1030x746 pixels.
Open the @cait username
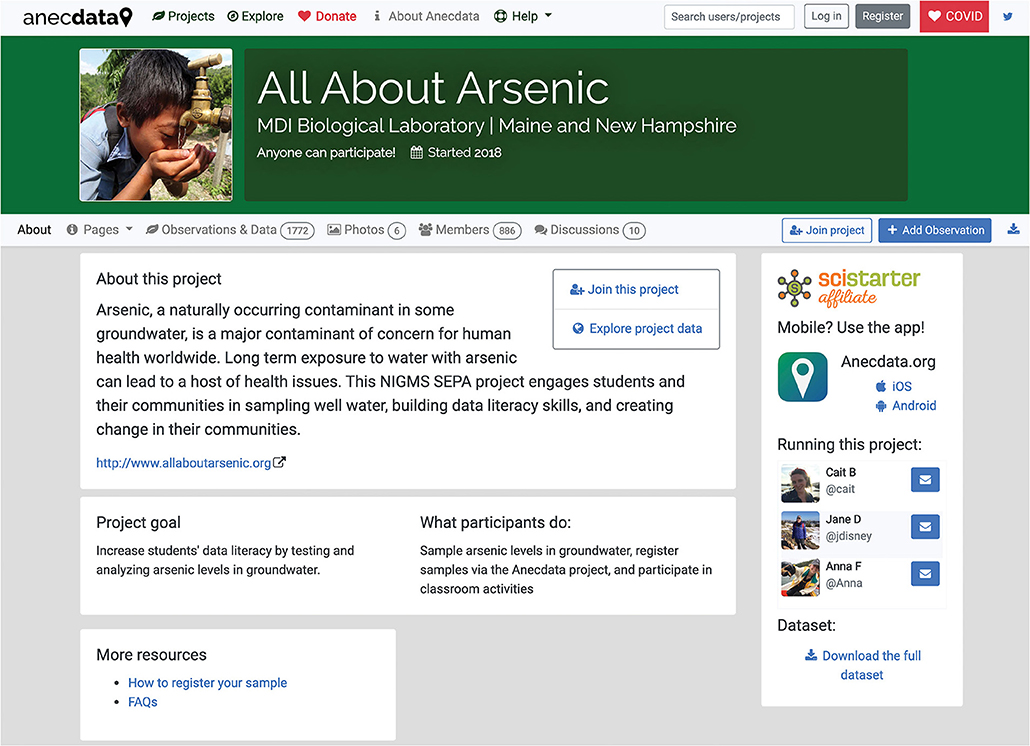(840, 489)
